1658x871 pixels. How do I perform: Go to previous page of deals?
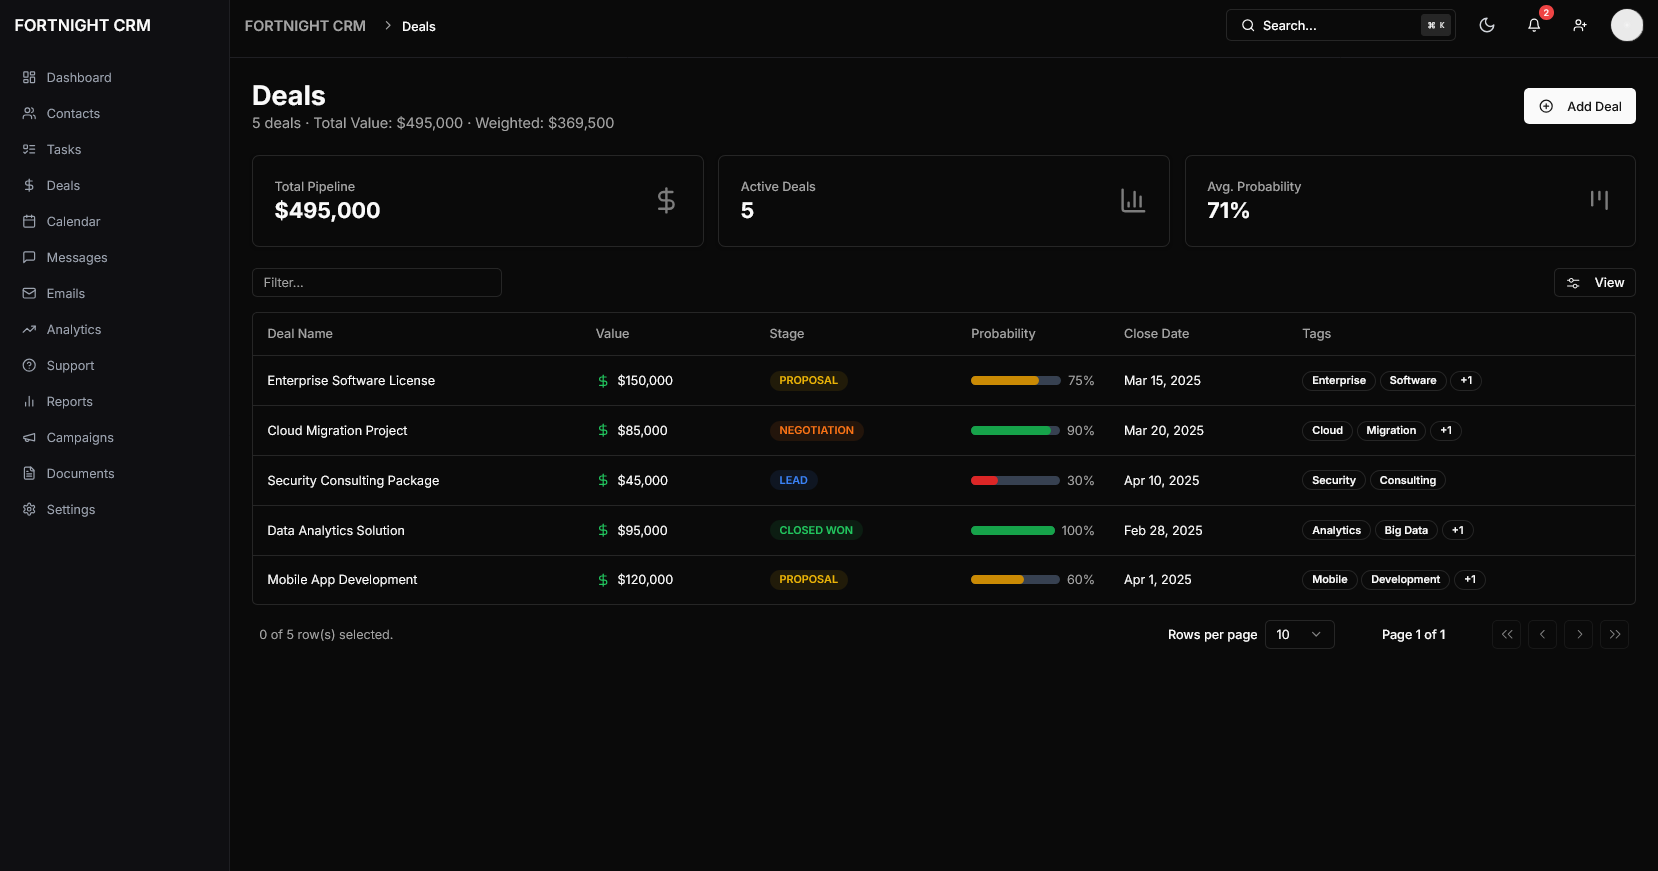tap(1543, 635)
